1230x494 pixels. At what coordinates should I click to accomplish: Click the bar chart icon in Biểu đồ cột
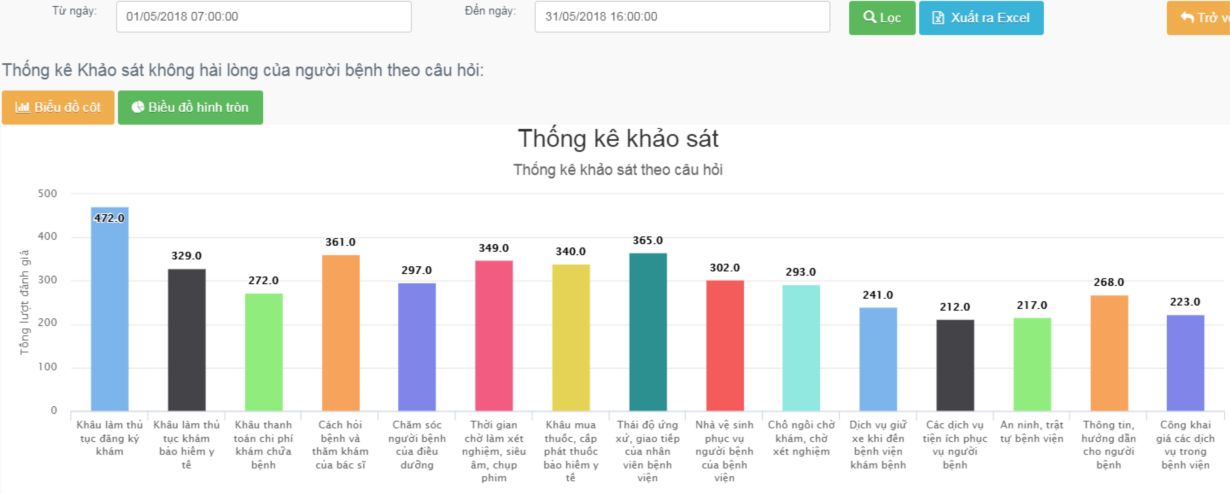click(22, 107)
